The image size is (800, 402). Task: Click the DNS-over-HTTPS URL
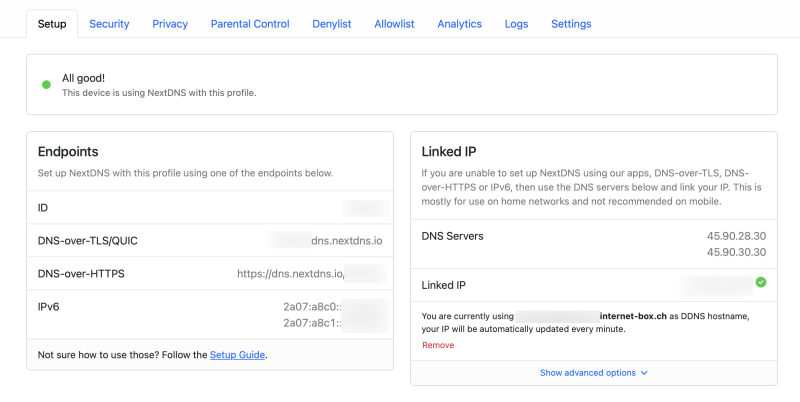point(310,273)
